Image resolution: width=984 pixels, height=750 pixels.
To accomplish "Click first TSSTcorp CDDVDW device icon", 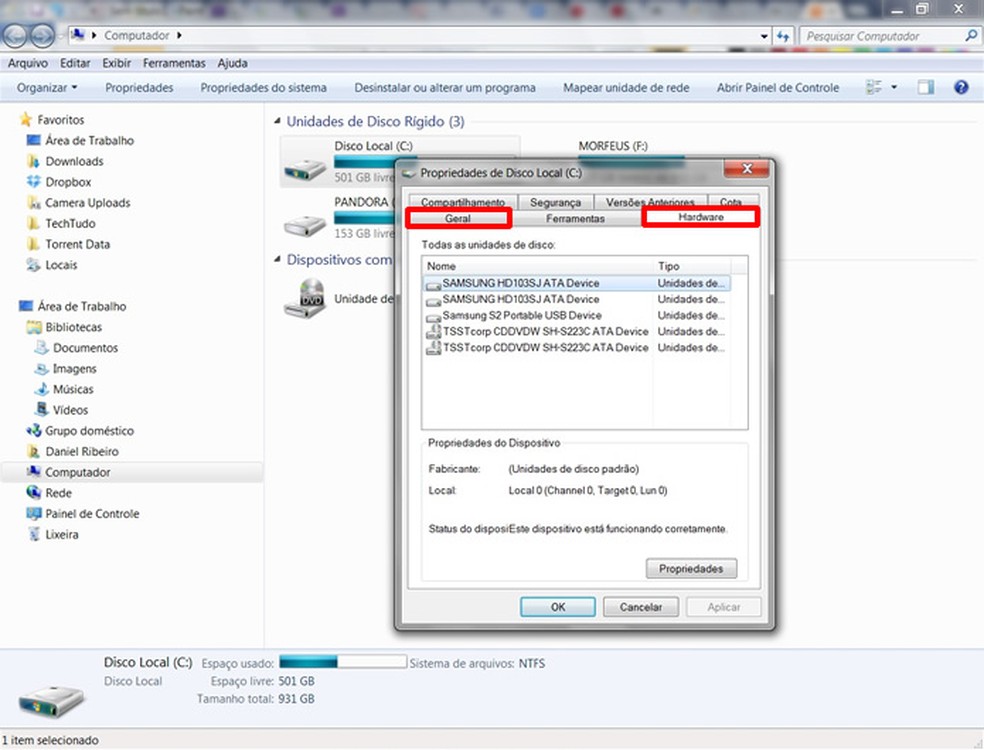I will pos(433,332).
